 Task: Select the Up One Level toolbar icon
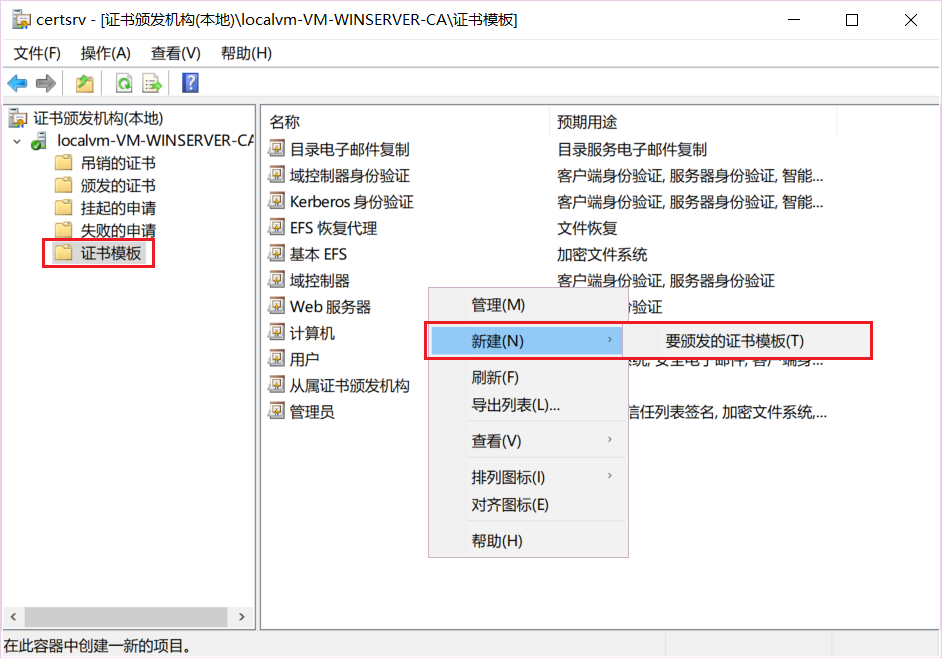pos(85,82)
